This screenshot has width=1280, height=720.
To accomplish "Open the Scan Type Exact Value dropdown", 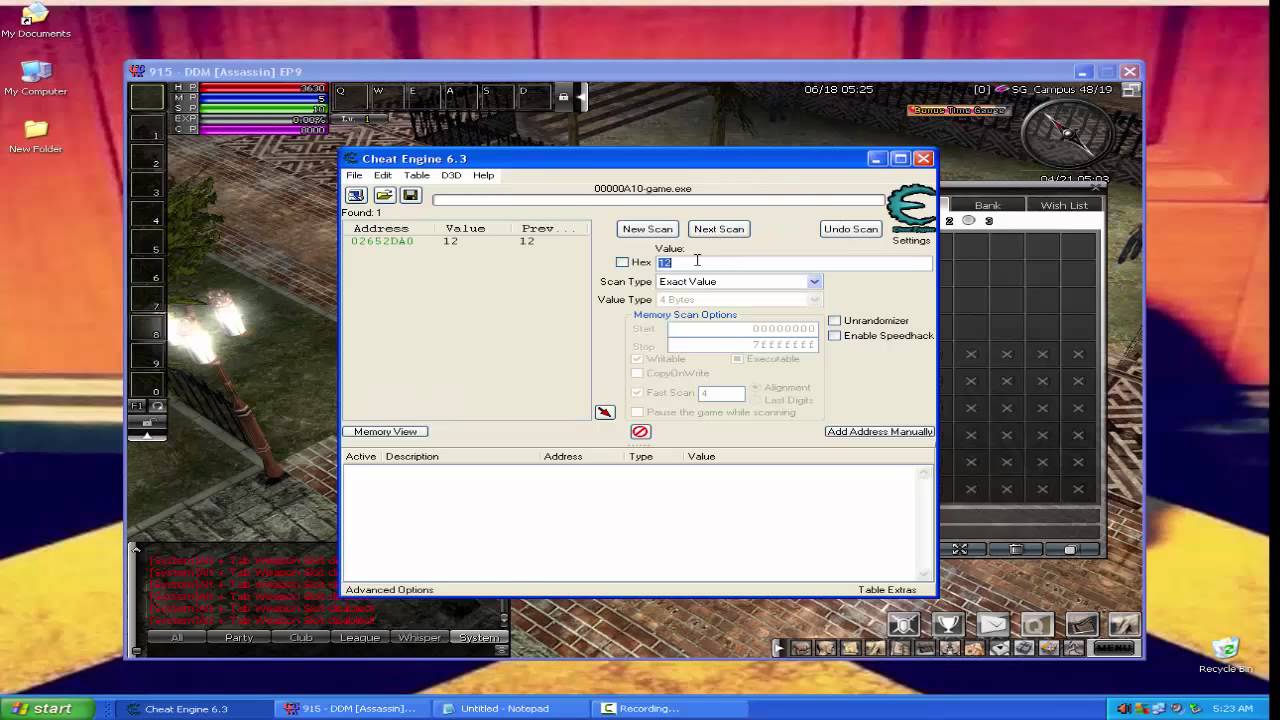I will (x=738, y=282).
